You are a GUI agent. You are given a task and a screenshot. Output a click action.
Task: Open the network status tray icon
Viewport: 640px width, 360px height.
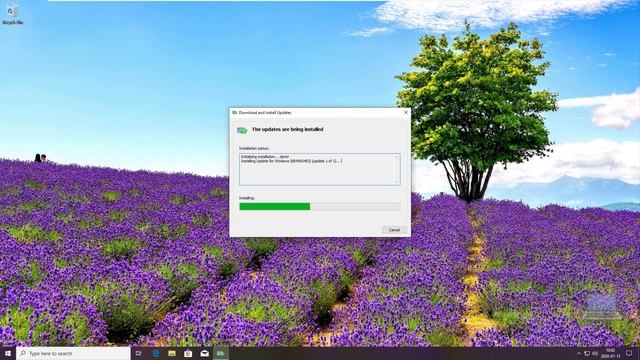(587, 353)
